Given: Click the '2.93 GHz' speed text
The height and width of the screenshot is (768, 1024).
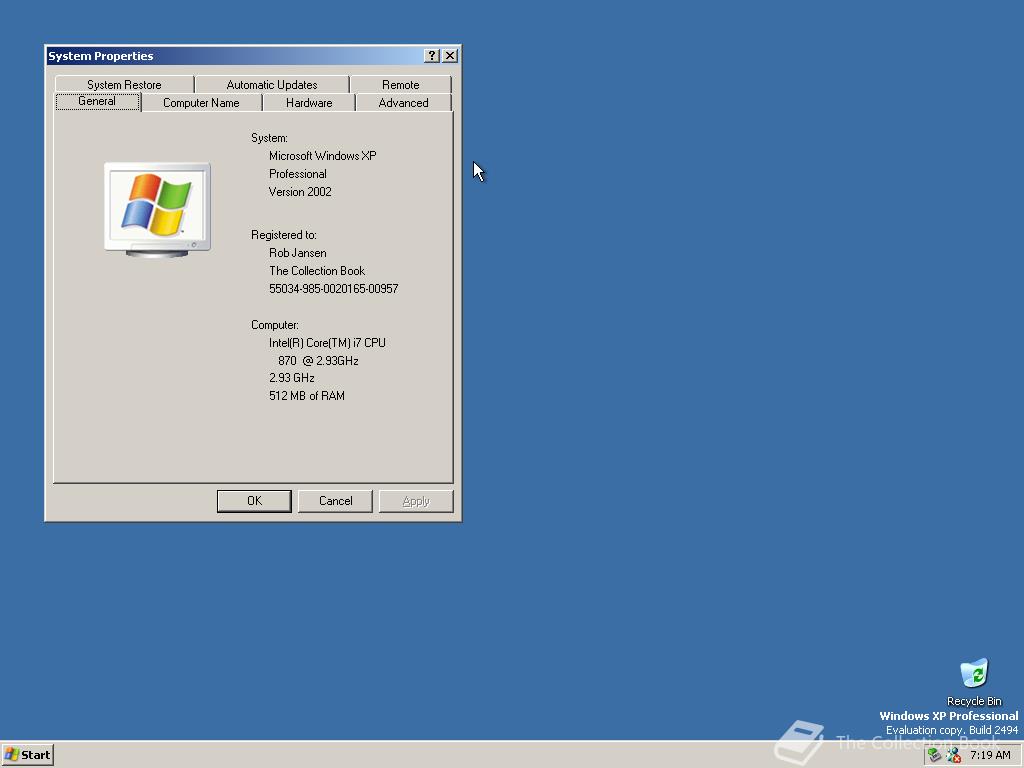Looking at the screenshot, I should pos(292,378).
